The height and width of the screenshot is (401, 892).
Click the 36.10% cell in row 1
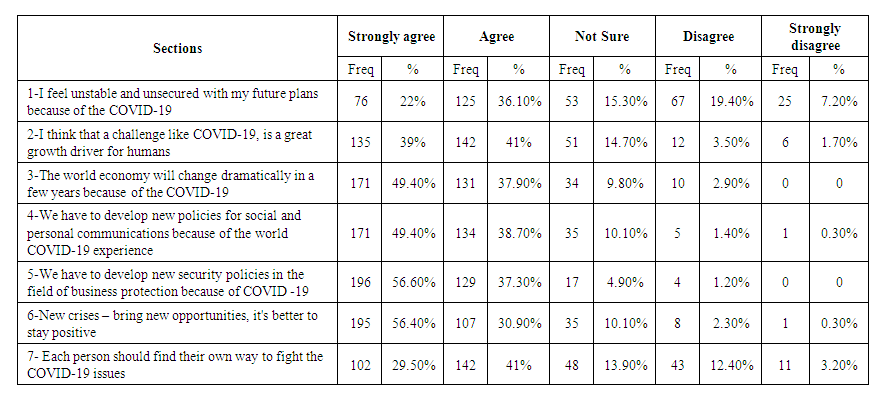point(519,100)
